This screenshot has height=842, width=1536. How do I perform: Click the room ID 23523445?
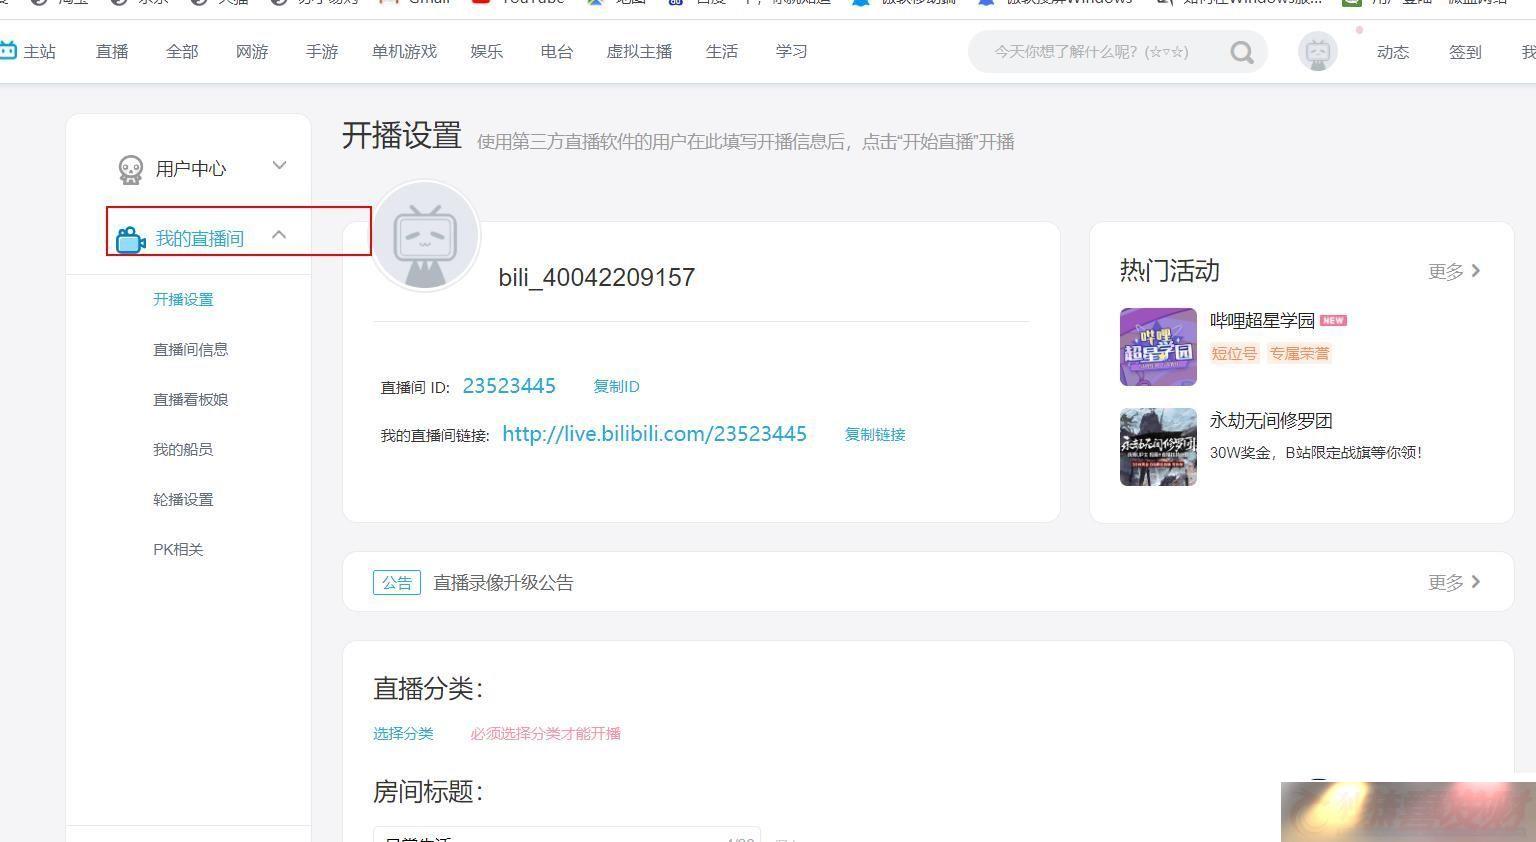[509, 386]
